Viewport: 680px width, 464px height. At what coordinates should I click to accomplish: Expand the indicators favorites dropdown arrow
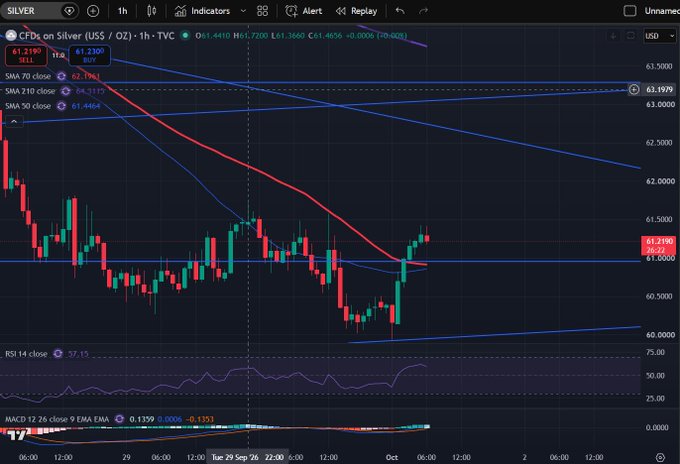(x=243, y=11)
